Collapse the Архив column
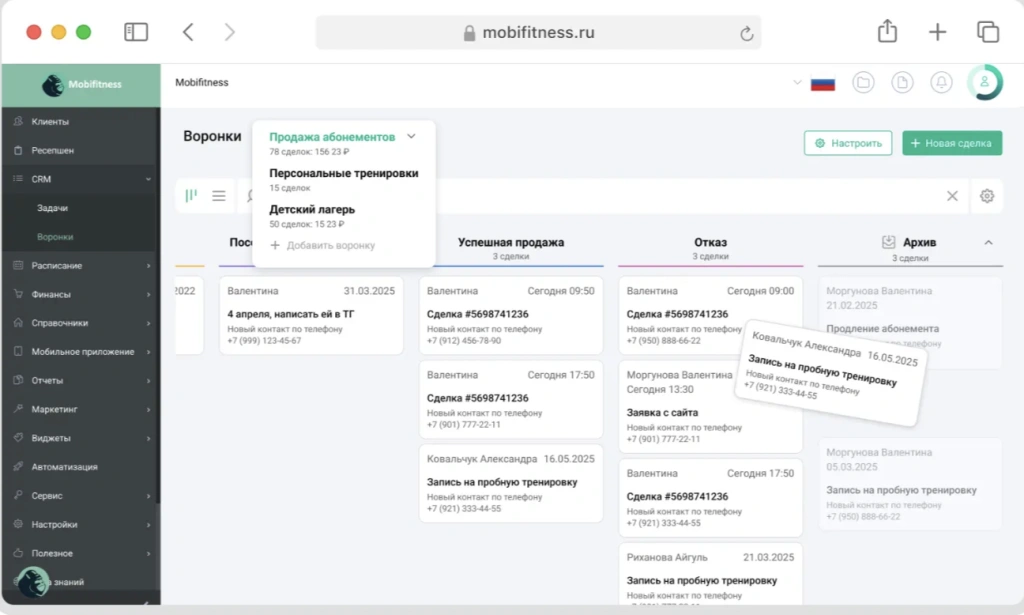 point(989,242)
